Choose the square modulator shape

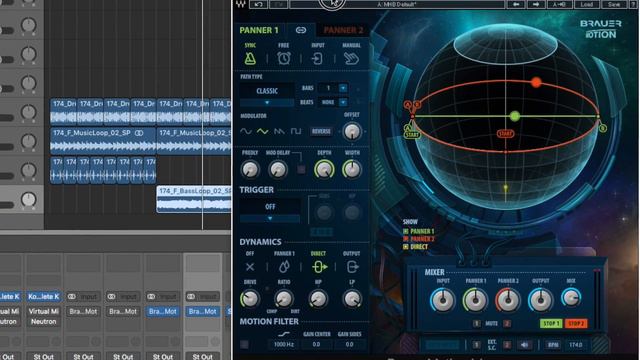point(296,131)
